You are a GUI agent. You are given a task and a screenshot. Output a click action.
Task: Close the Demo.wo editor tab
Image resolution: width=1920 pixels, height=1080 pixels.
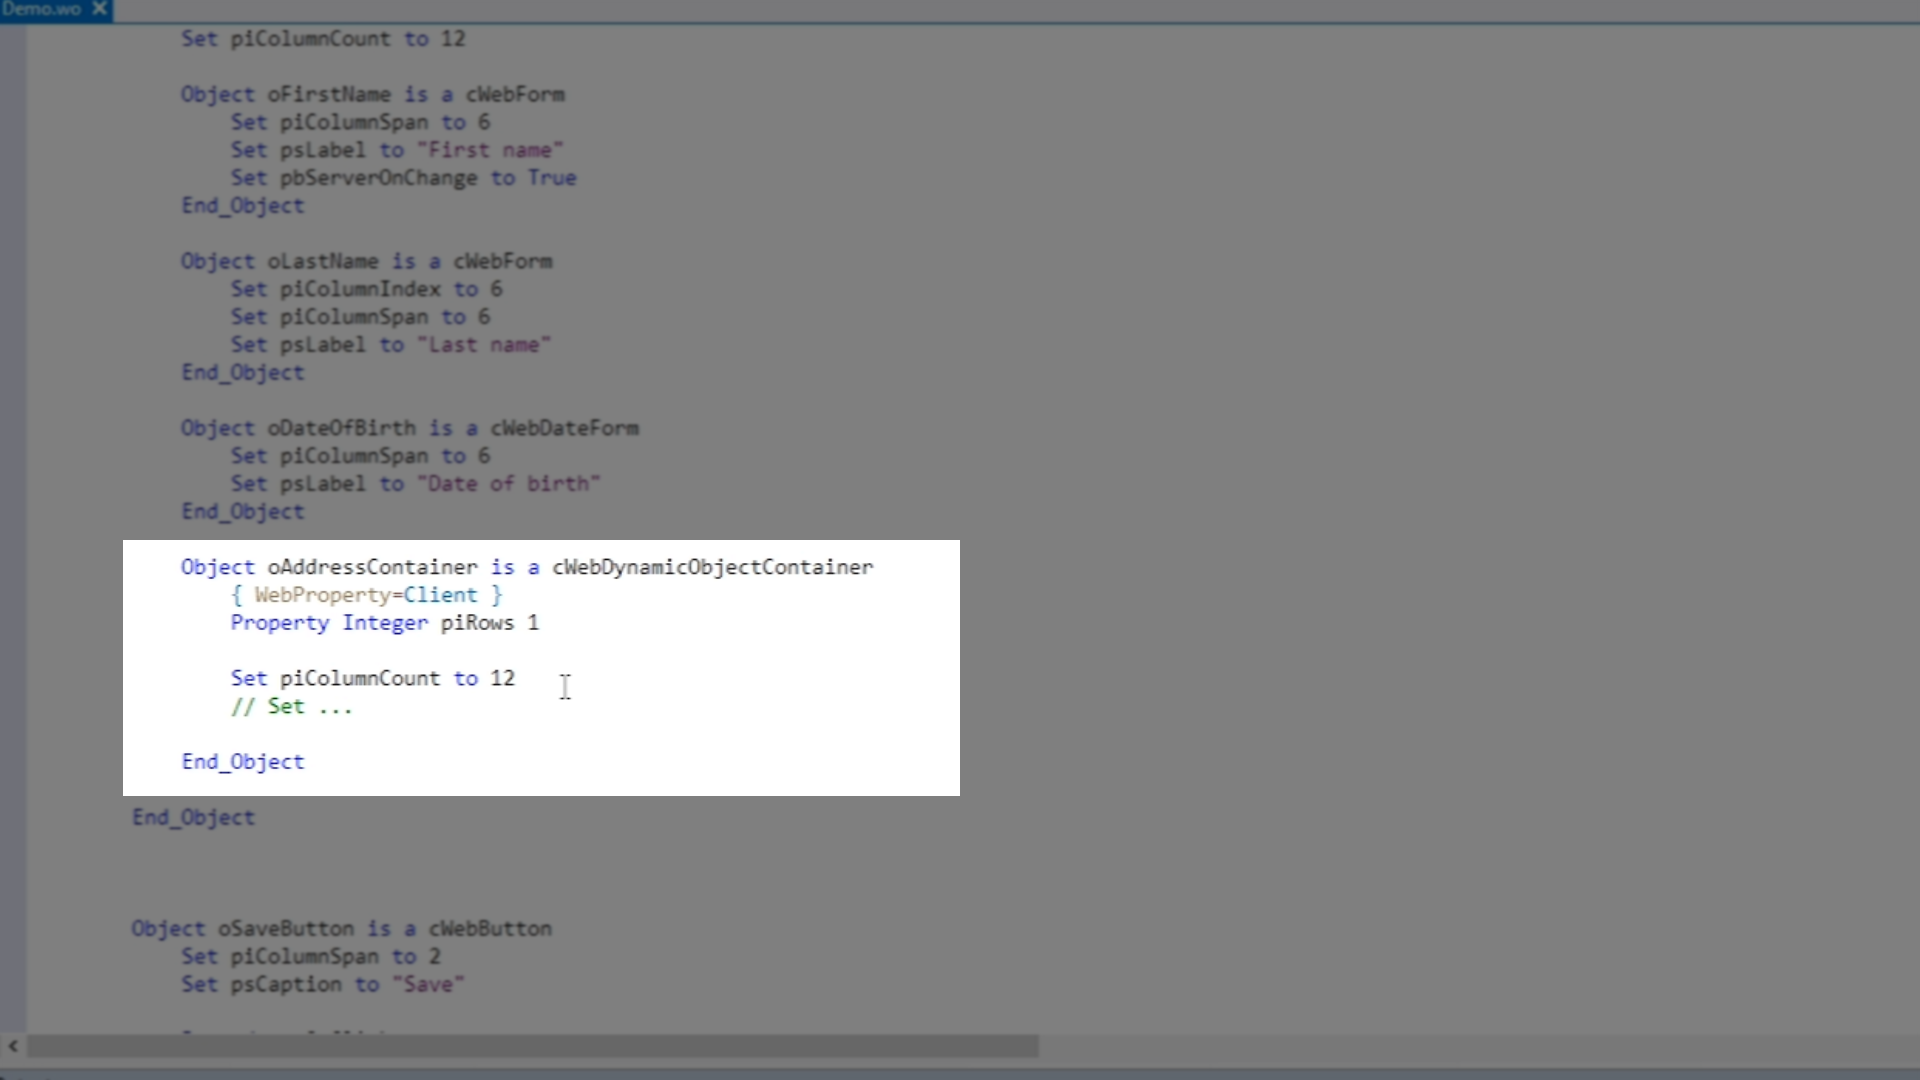pos(99,9)
